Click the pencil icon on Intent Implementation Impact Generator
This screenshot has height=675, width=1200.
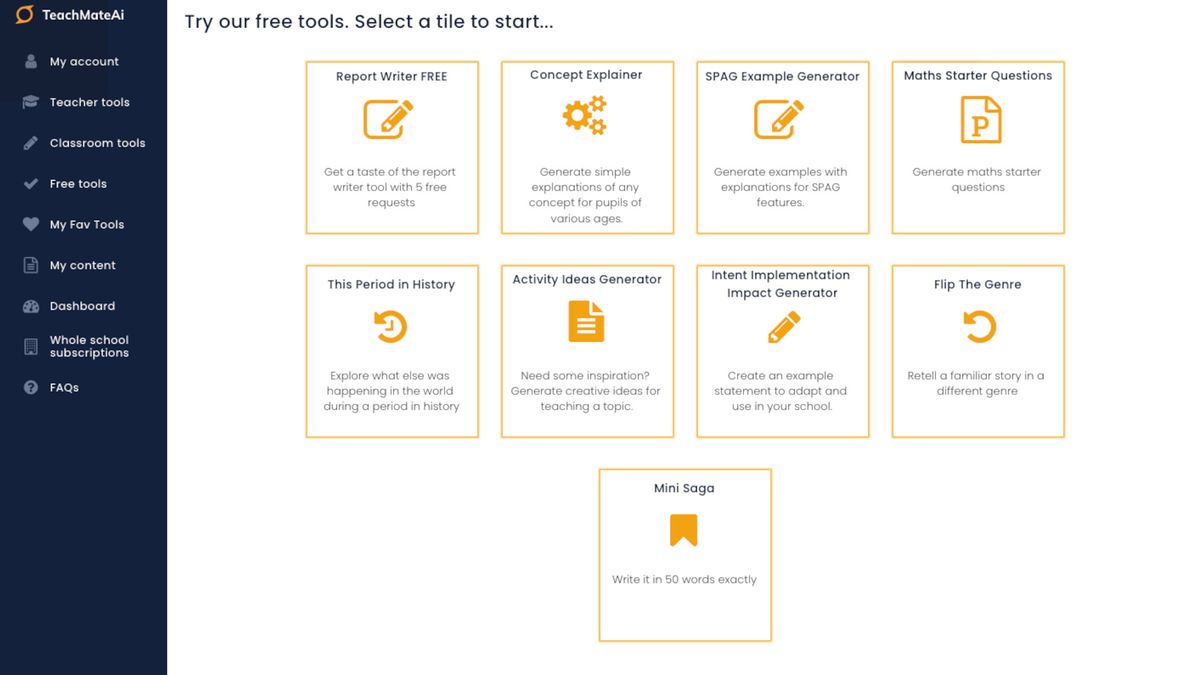(x=782, y=326)
